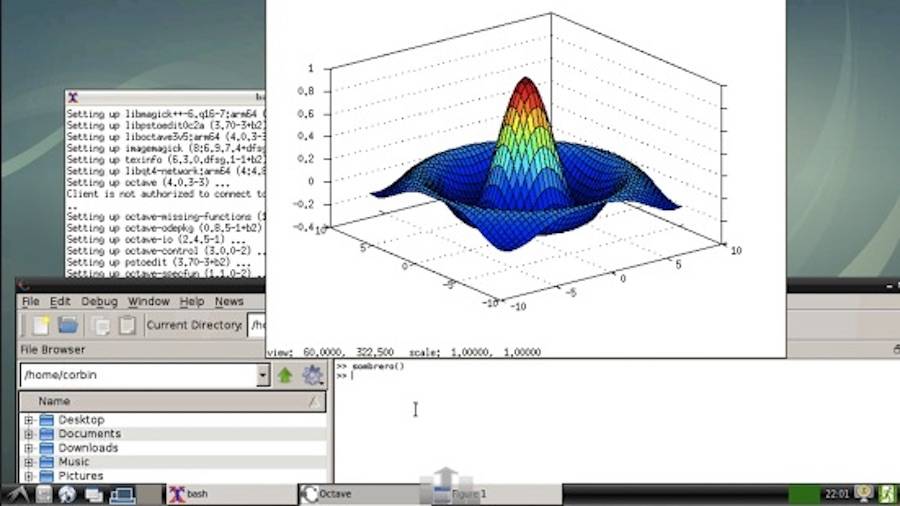Open the Debug menu
Screen dimensions: 900x506
(99, 301)
